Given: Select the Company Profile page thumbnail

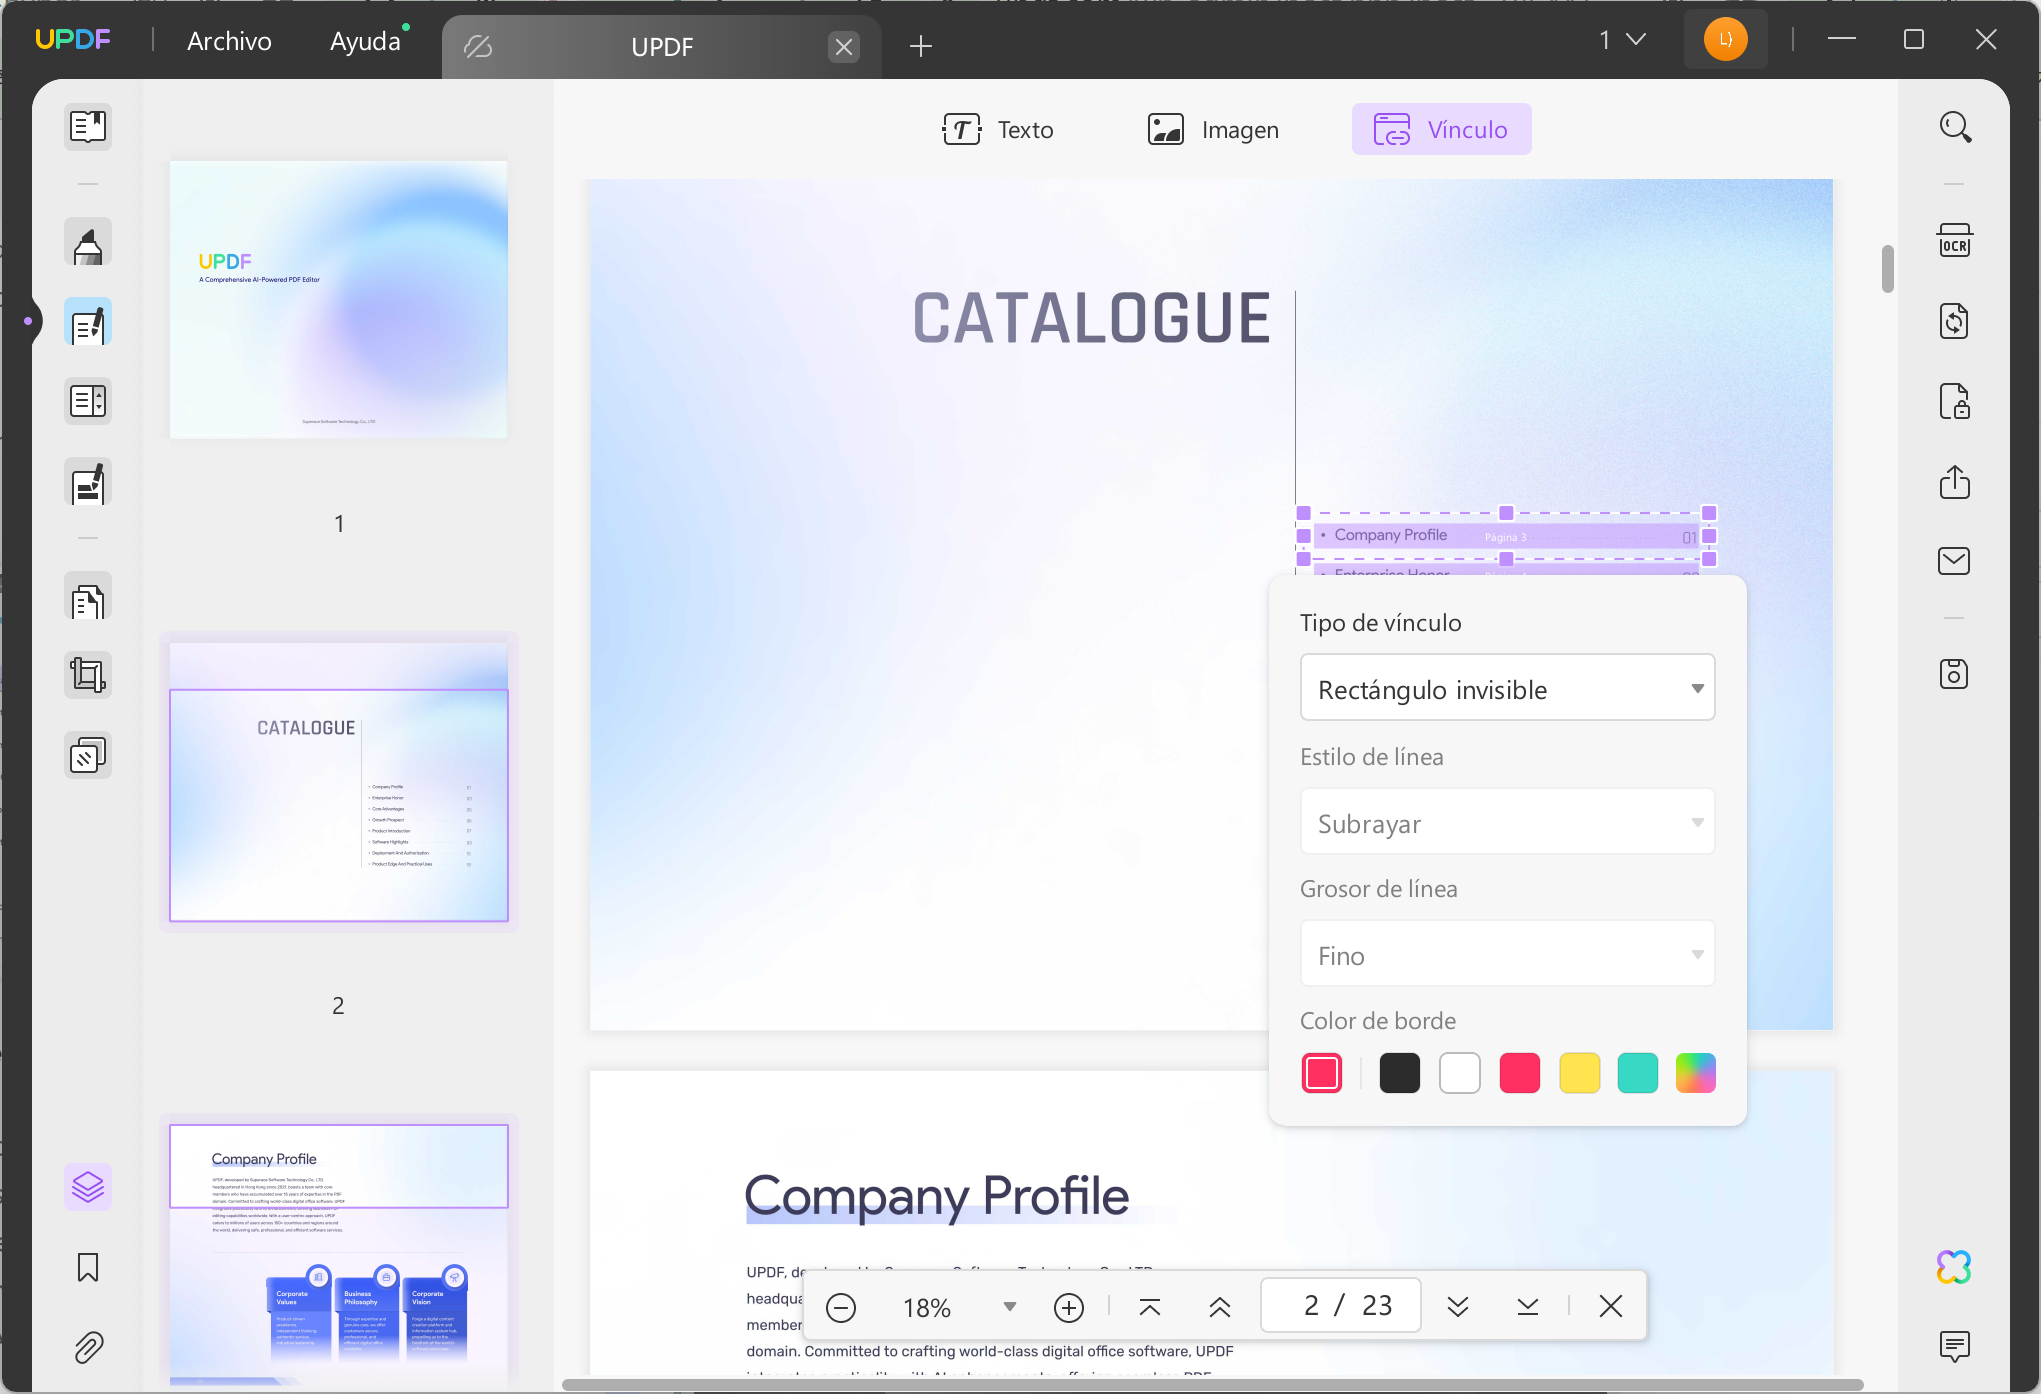Looking at the screenshot, I should click(338, 1255).
